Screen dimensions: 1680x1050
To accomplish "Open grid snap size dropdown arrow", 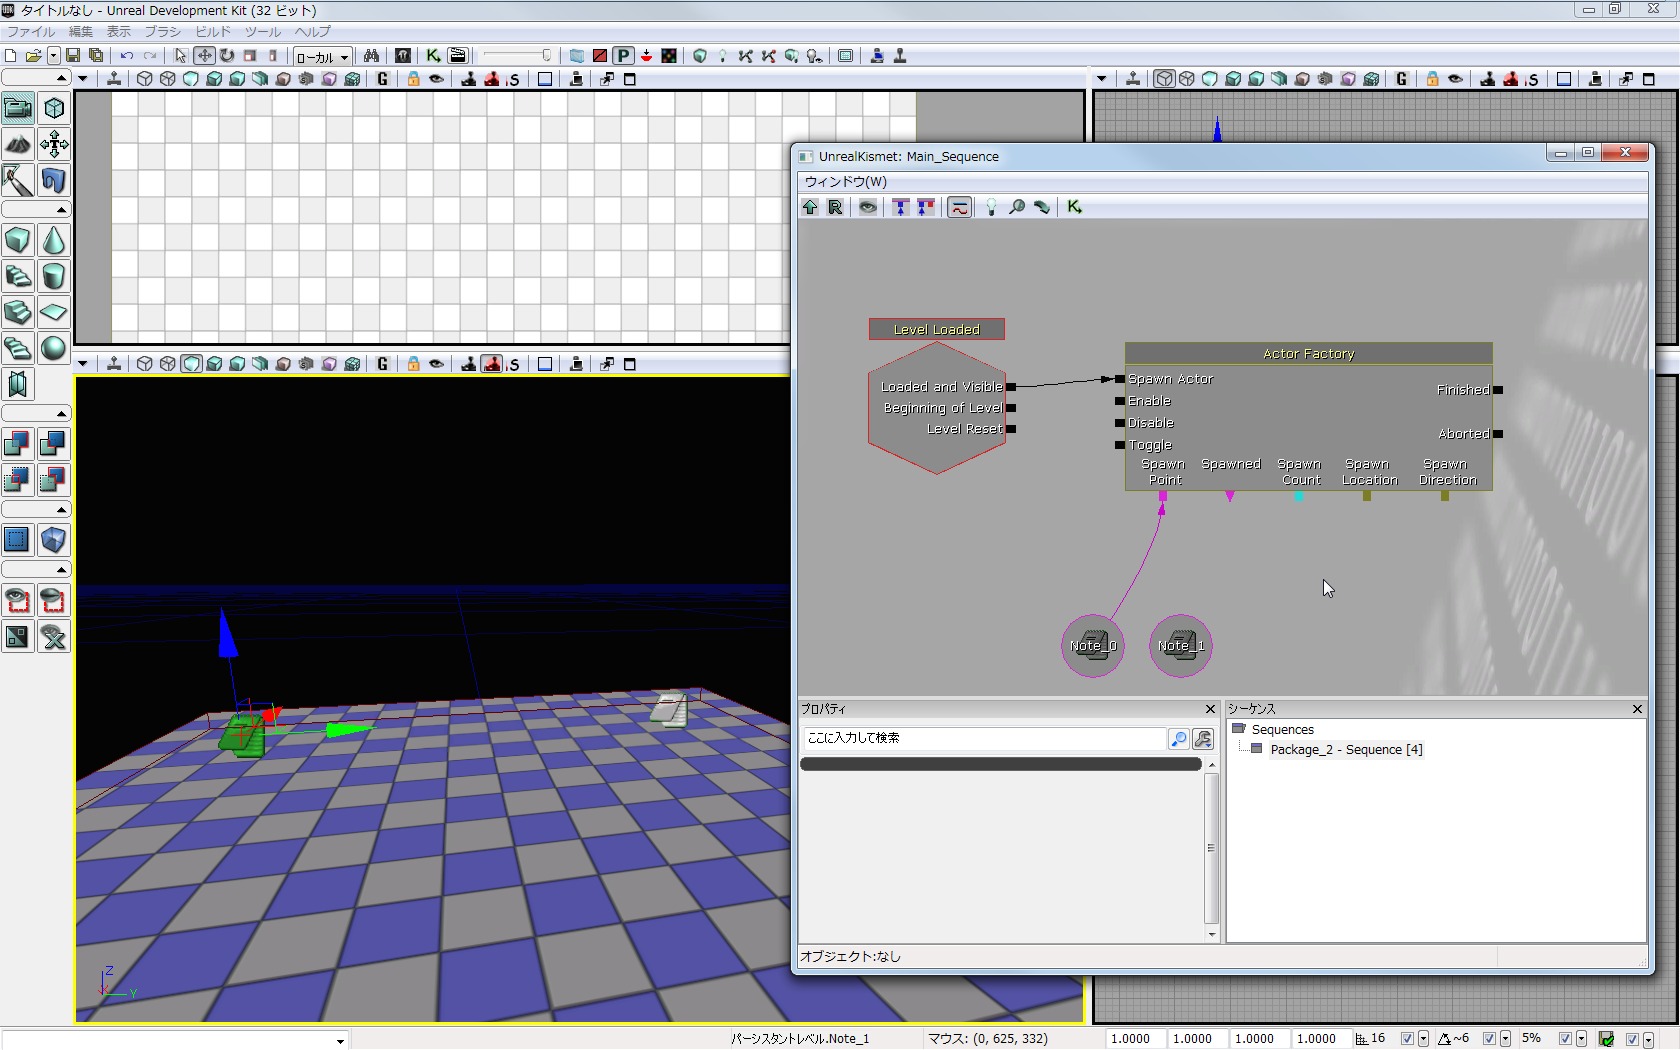I will point(1423,1039).
